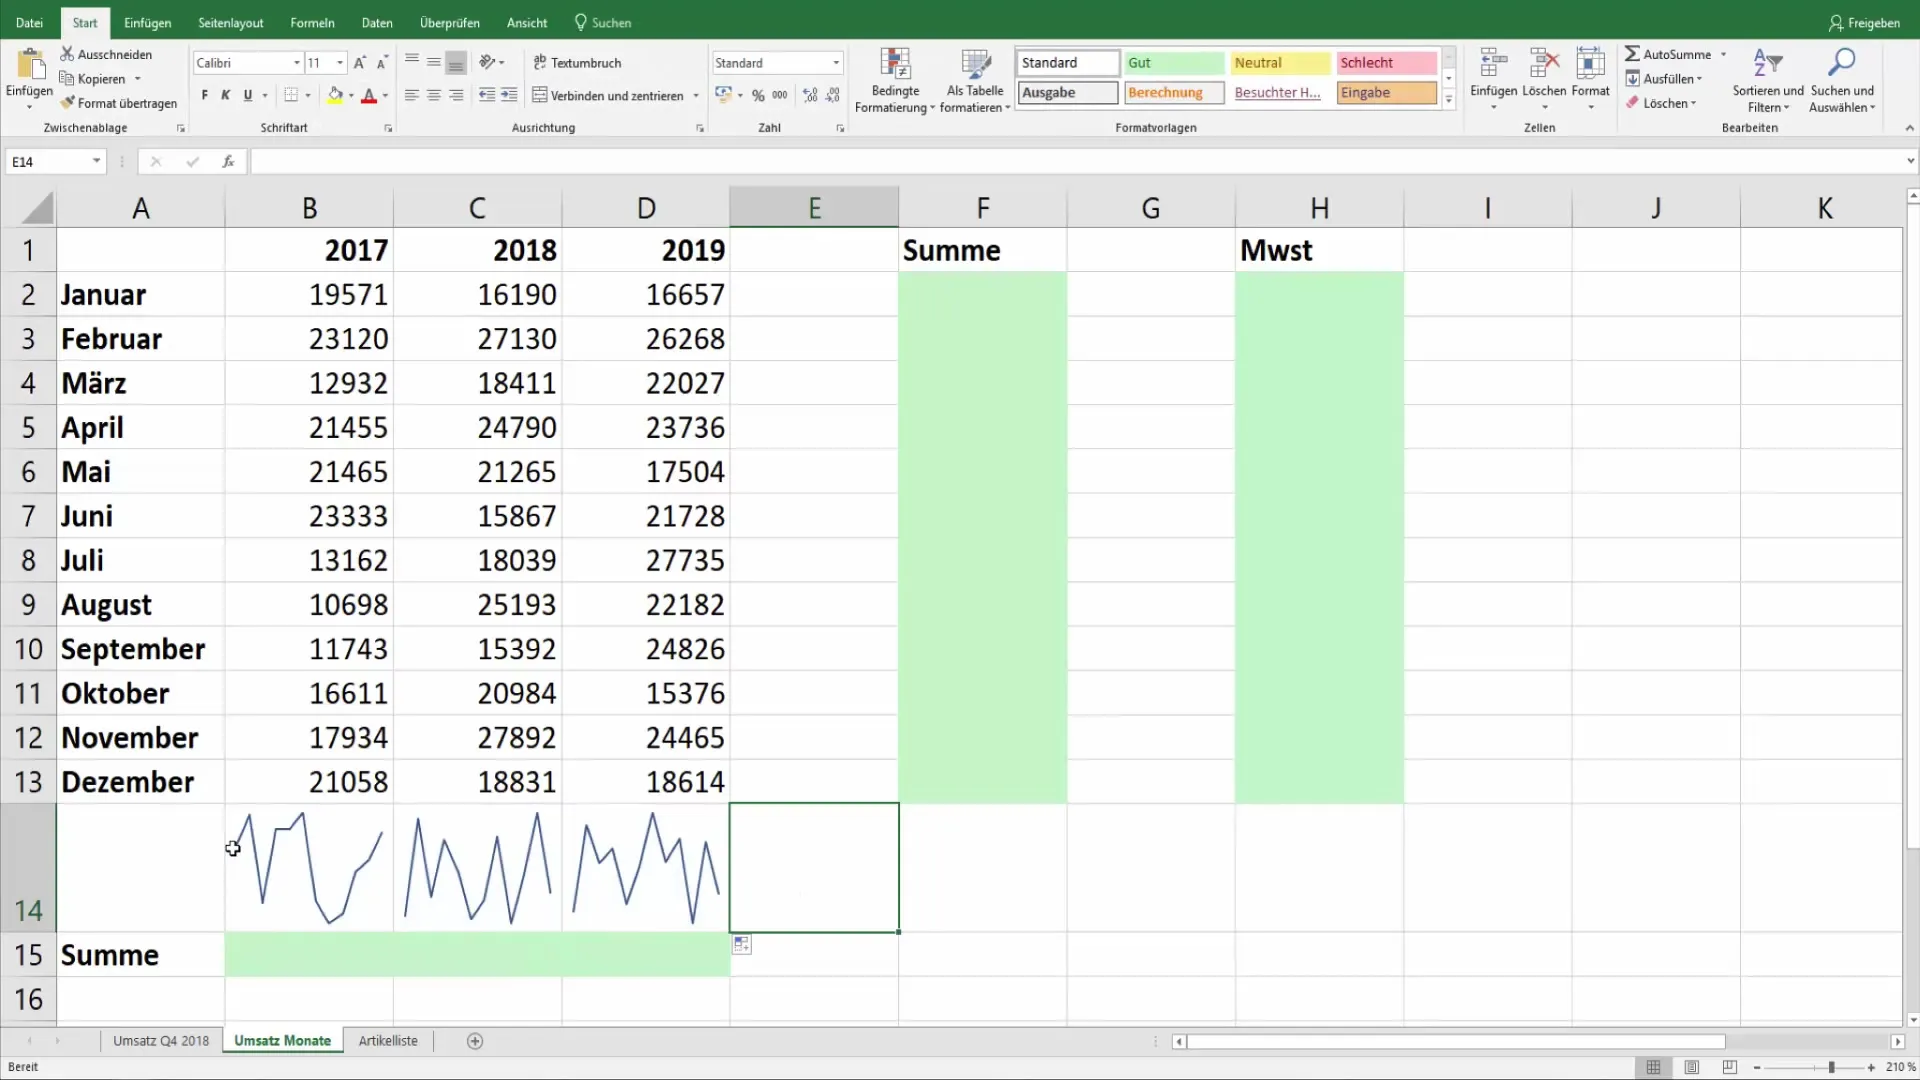The image size is (1920, 1080).
Task: Open Sortieren und Filtern
Action: pyautogui.click(x=1768, y=80)
